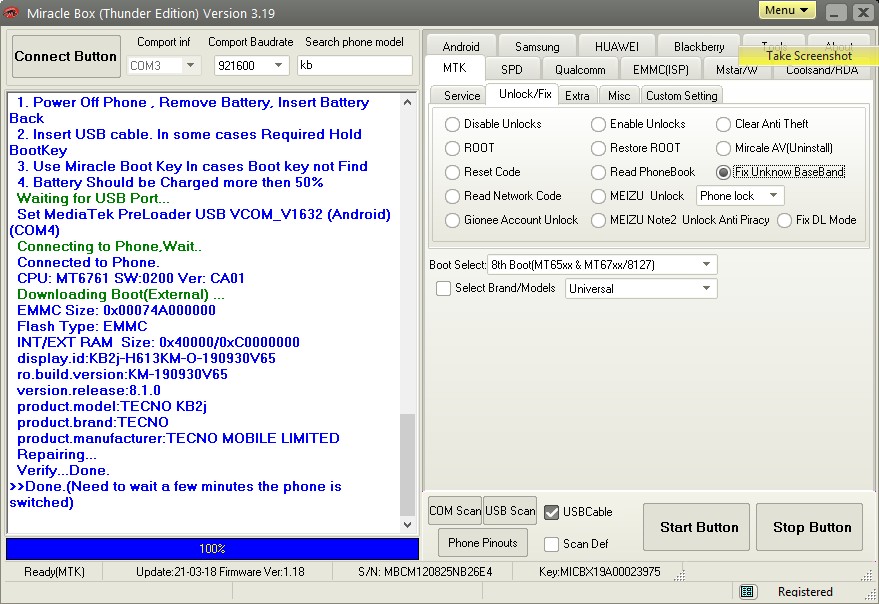Click the Key:MICBX19A00023975 status entry

point(599,572)
